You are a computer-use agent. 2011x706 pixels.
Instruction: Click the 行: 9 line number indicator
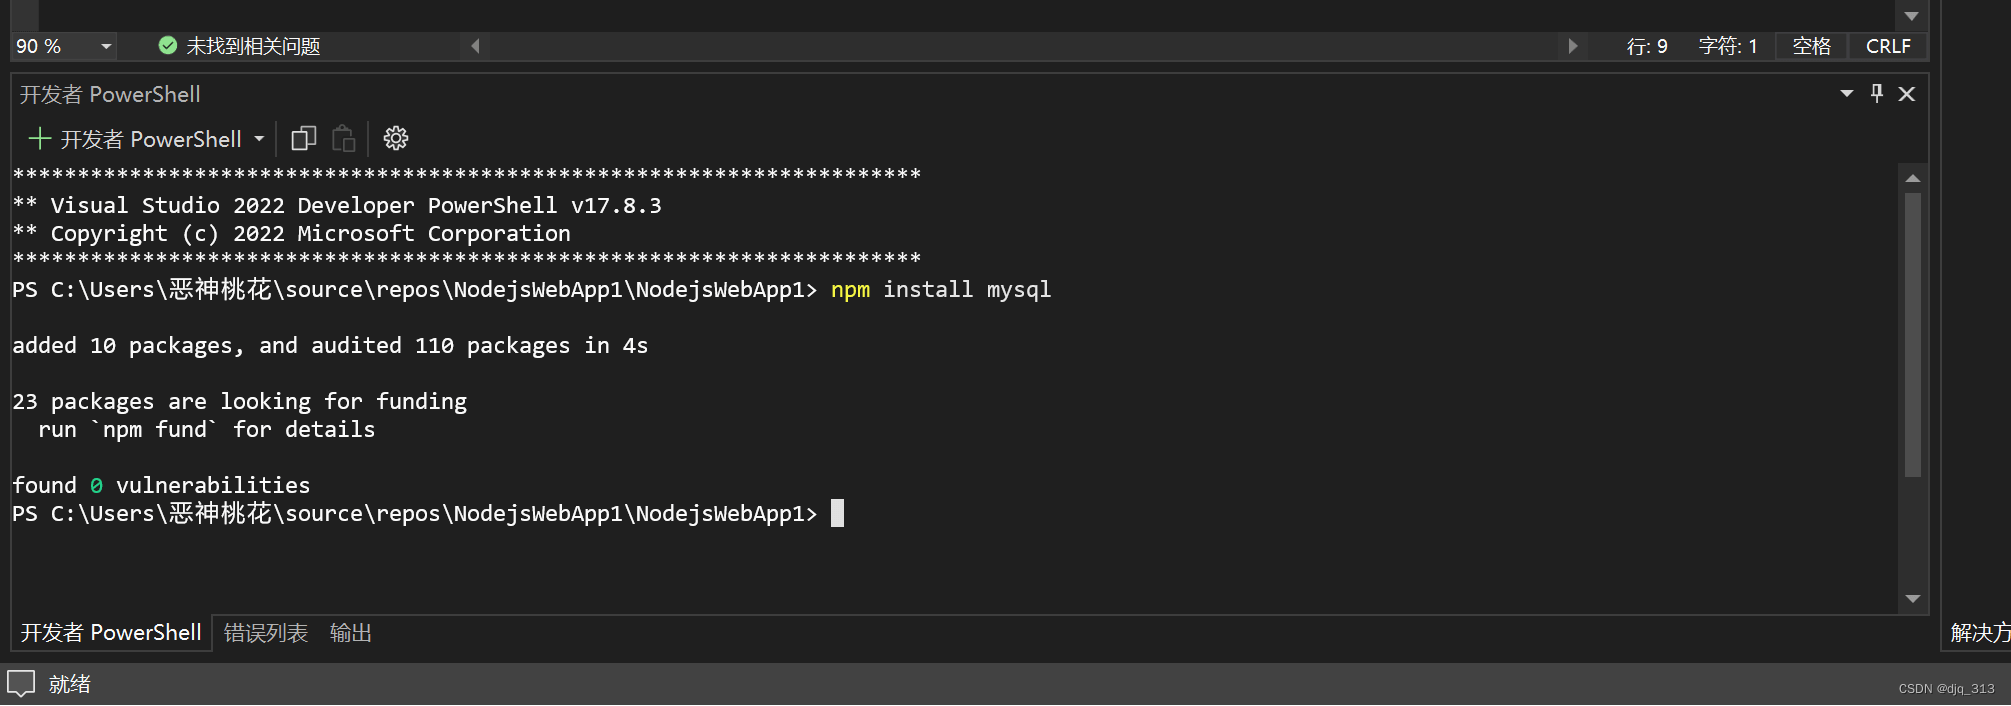pos(1647,46)
